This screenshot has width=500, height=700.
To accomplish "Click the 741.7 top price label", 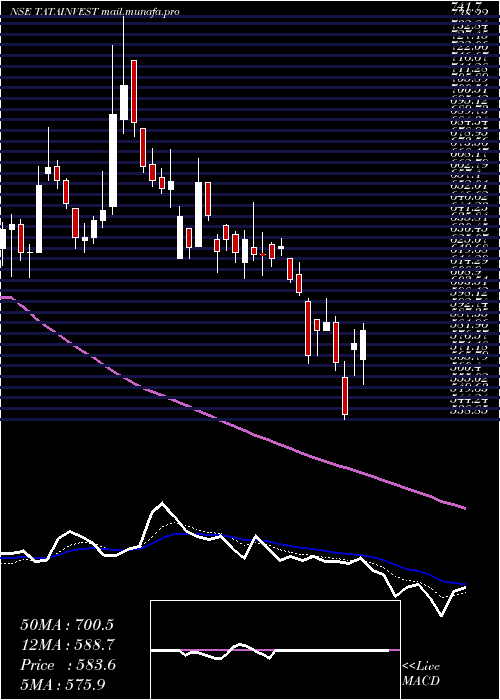I will pos(466,5).
